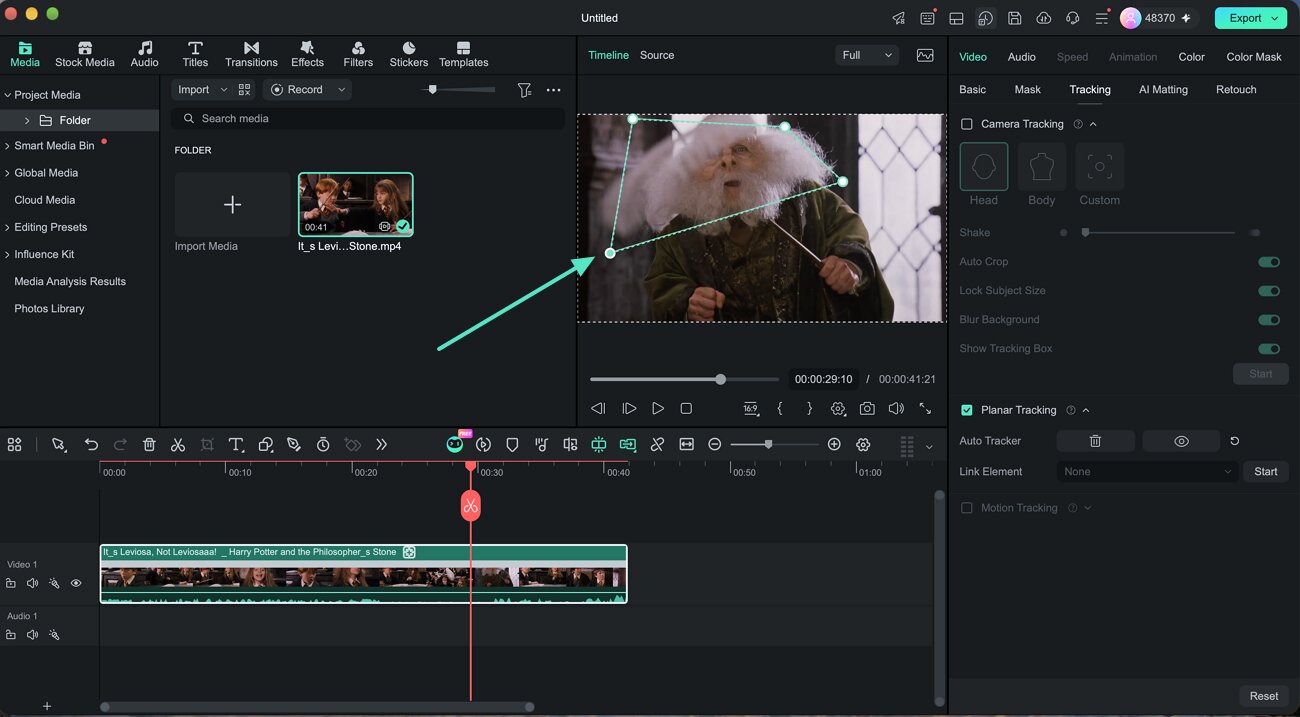Click the Delete trash icon in timeline toolbar
Viewport: 1300px width, 717px height.
(149, 445)
